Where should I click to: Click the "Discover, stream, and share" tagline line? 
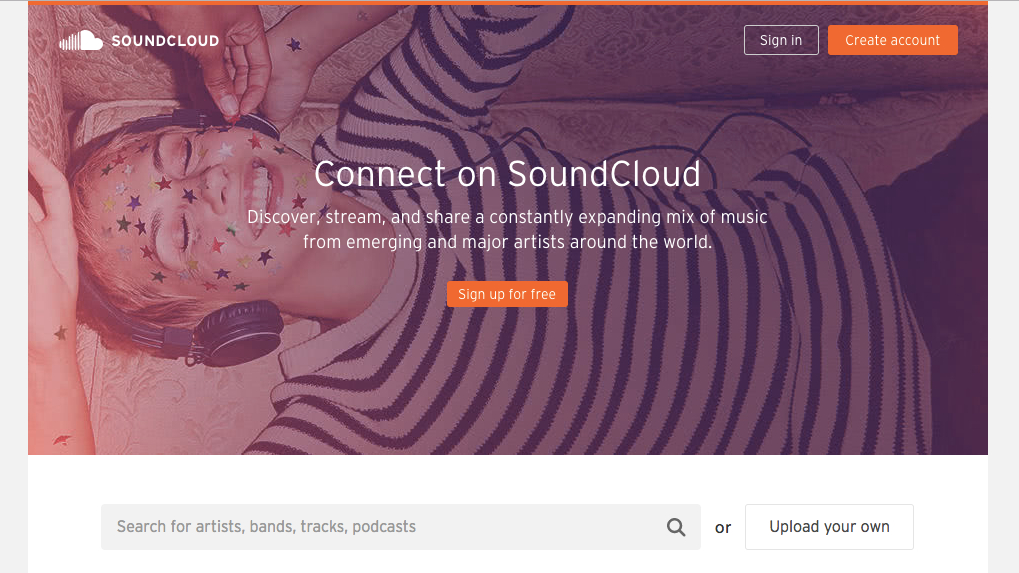click(x=507, y=217)
